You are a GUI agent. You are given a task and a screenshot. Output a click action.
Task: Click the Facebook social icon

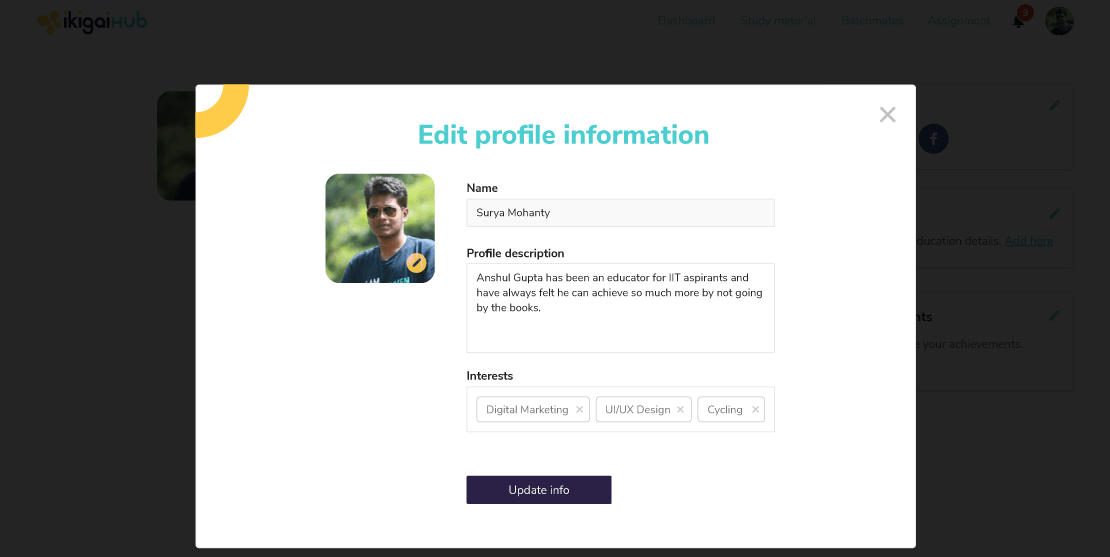pyautogui.click(x=933, y=139)
